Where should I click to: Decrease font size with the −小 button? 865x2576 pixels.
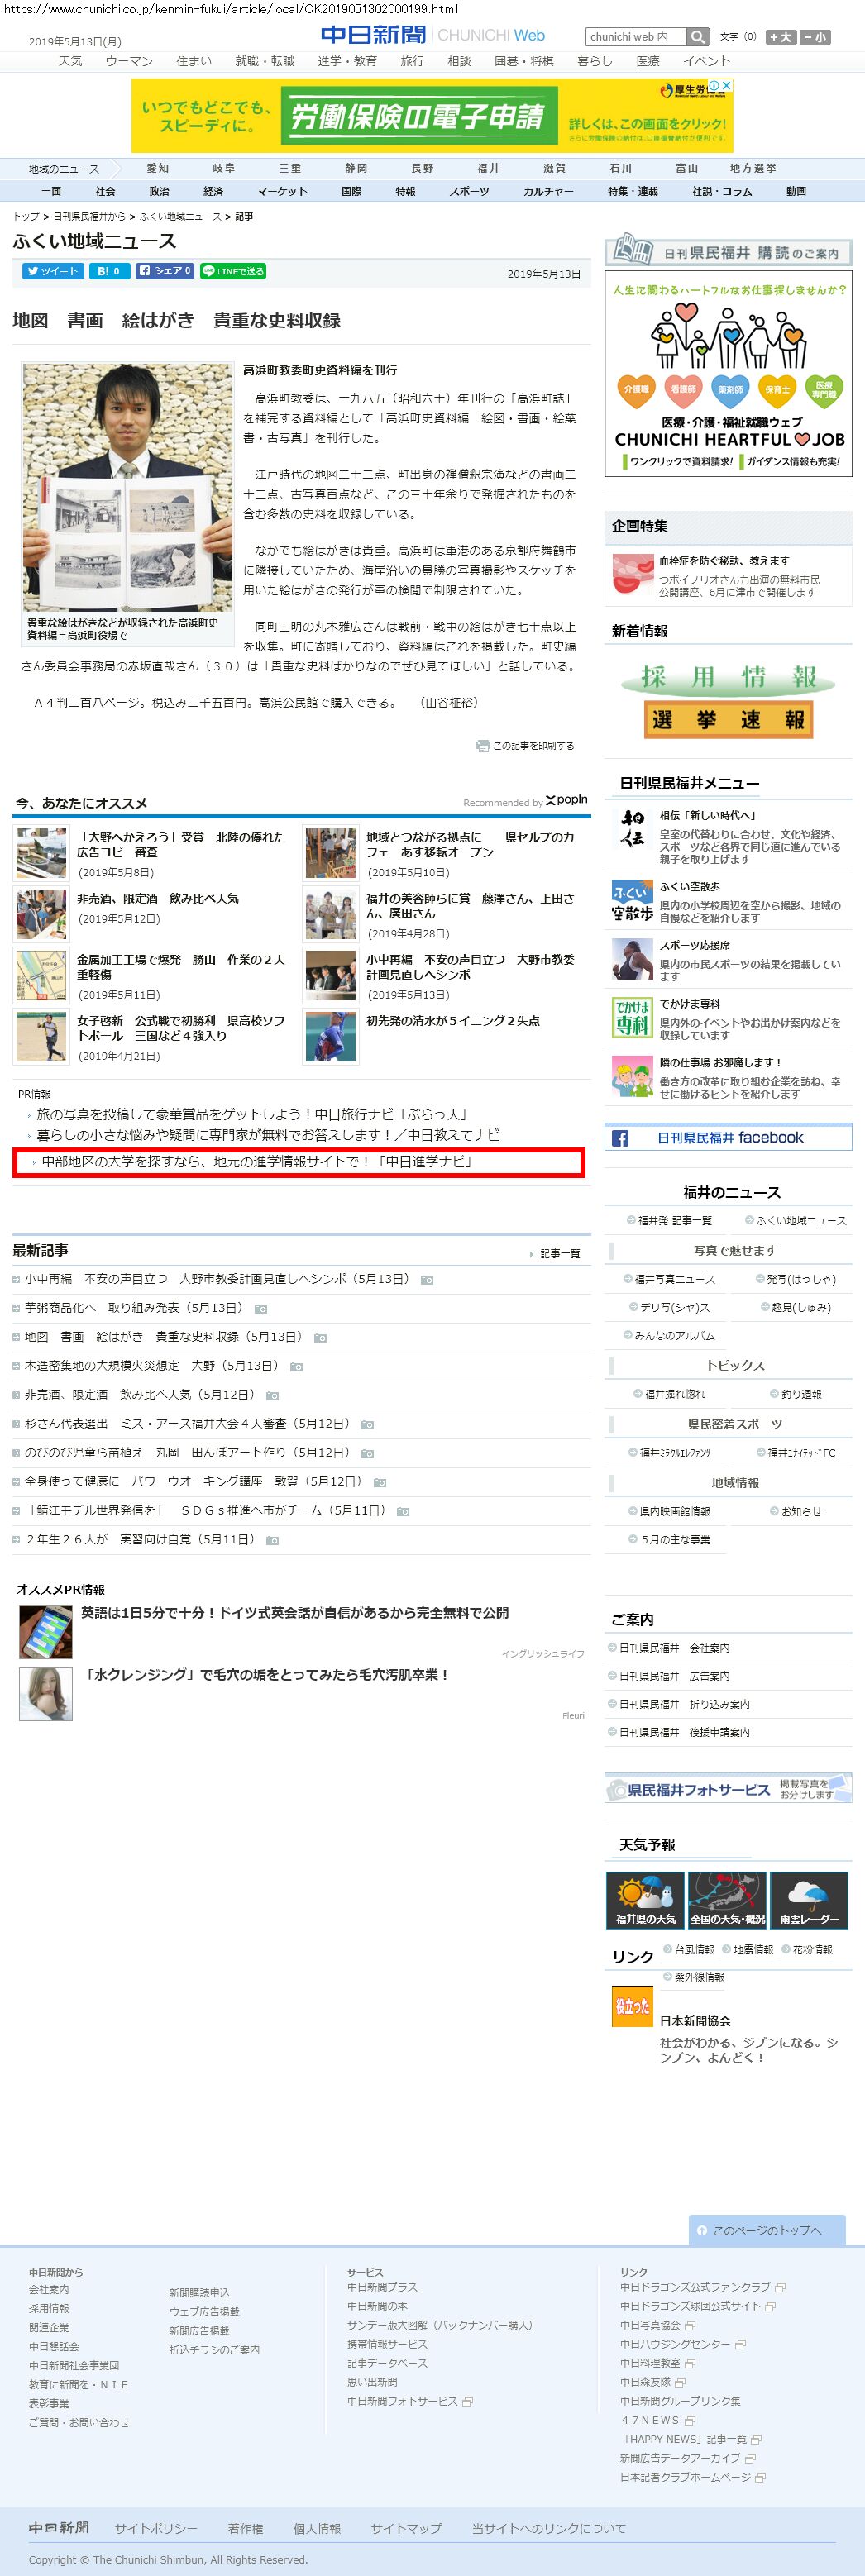point(815,37)
